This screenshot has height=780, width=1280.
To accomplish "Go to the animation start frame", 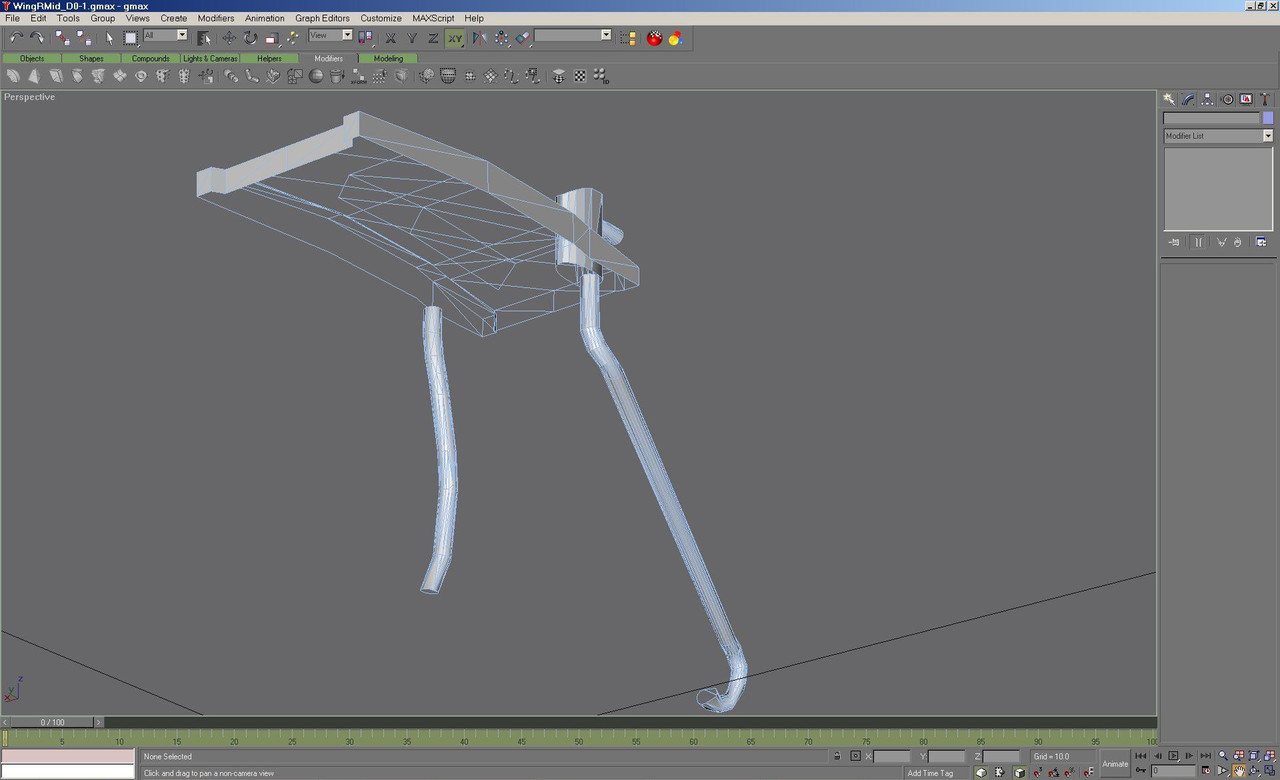I will point(1140,756).
